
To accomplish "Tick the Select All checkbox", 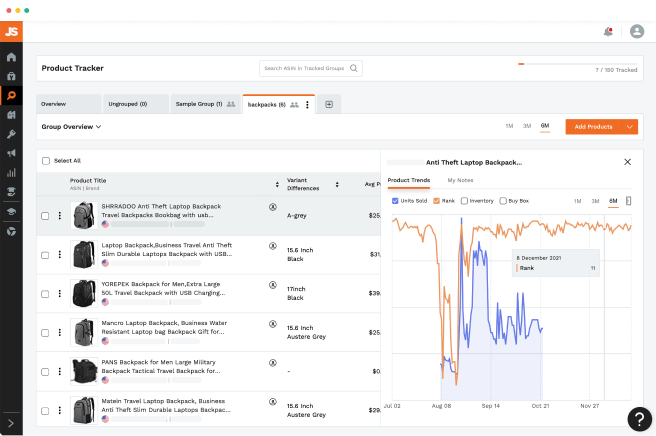I will [45, 161].
